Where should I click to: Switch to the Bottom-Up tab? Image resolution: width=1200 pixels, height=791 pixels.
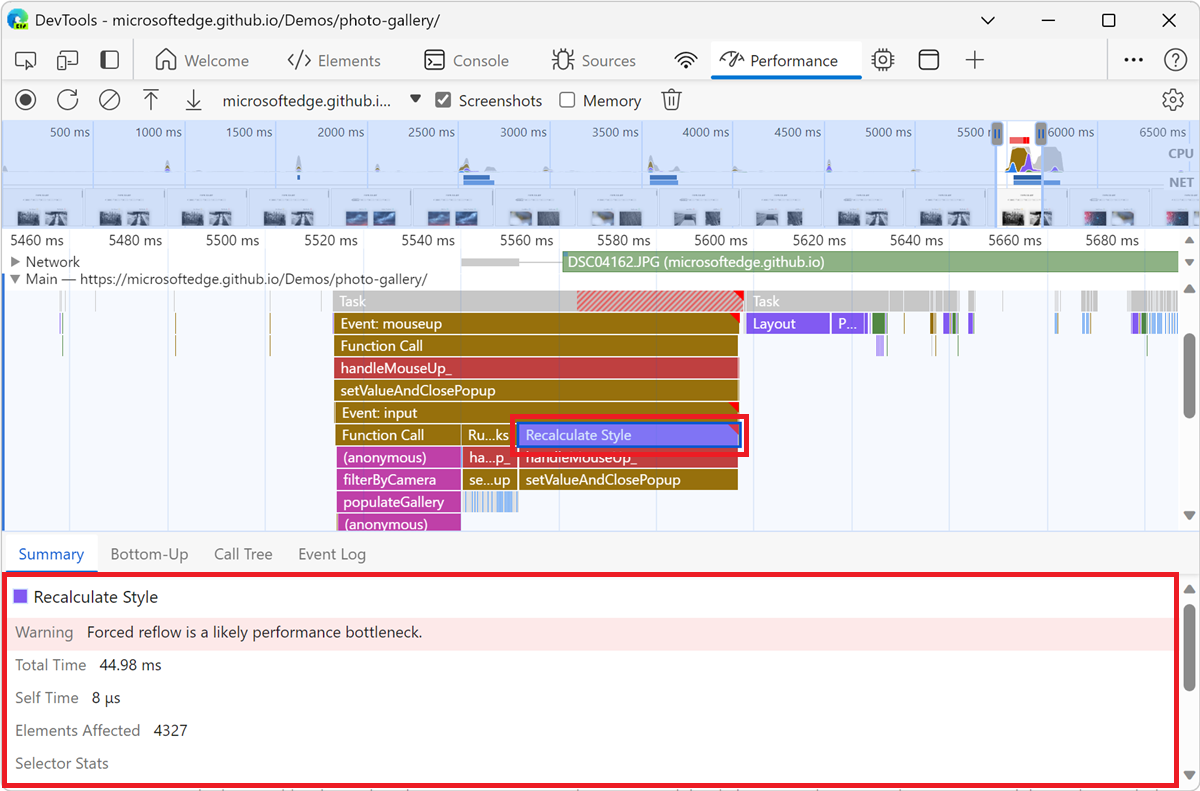point(149,553)
